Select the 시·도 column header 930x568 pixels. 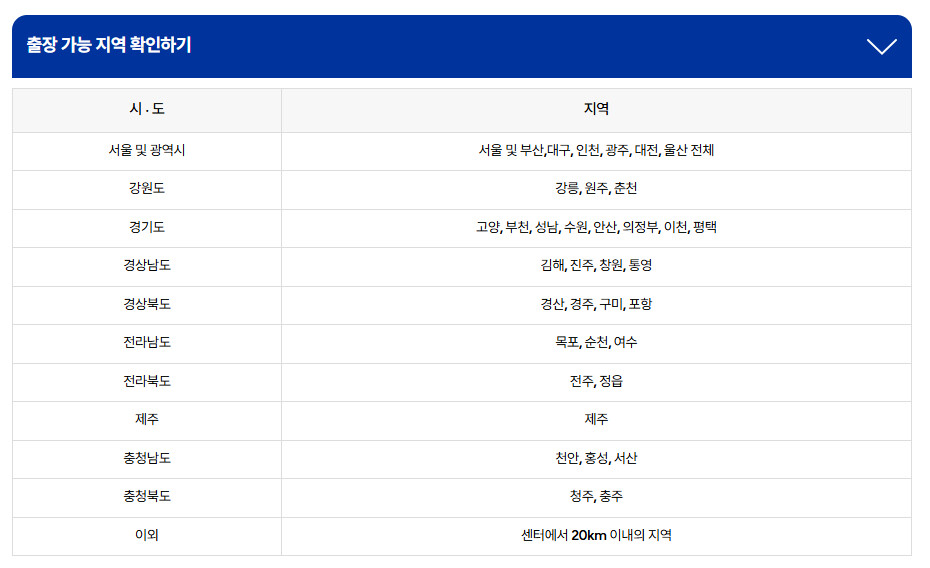[147, 109]
